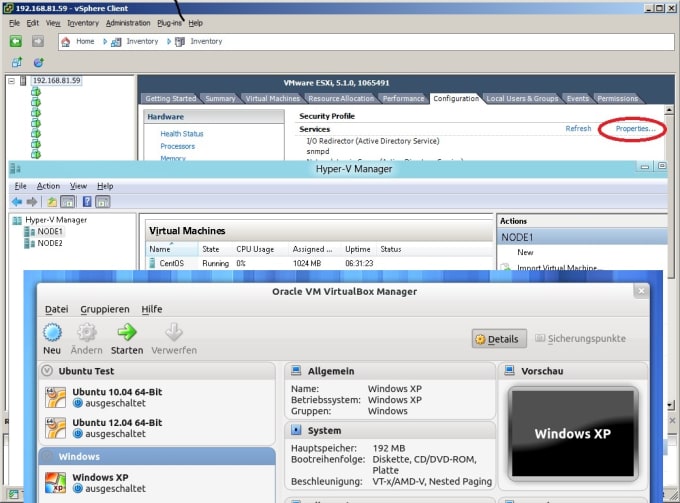
Task: Click New in Hyper-V Actions pane
Action: click(x=525, y=252)
